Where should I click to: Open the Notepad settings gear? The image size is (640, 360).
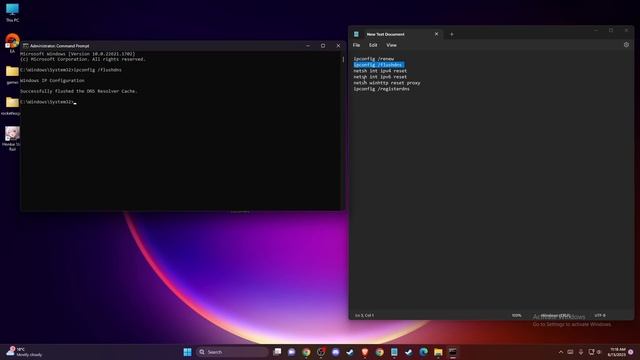(x=626, y=45)
